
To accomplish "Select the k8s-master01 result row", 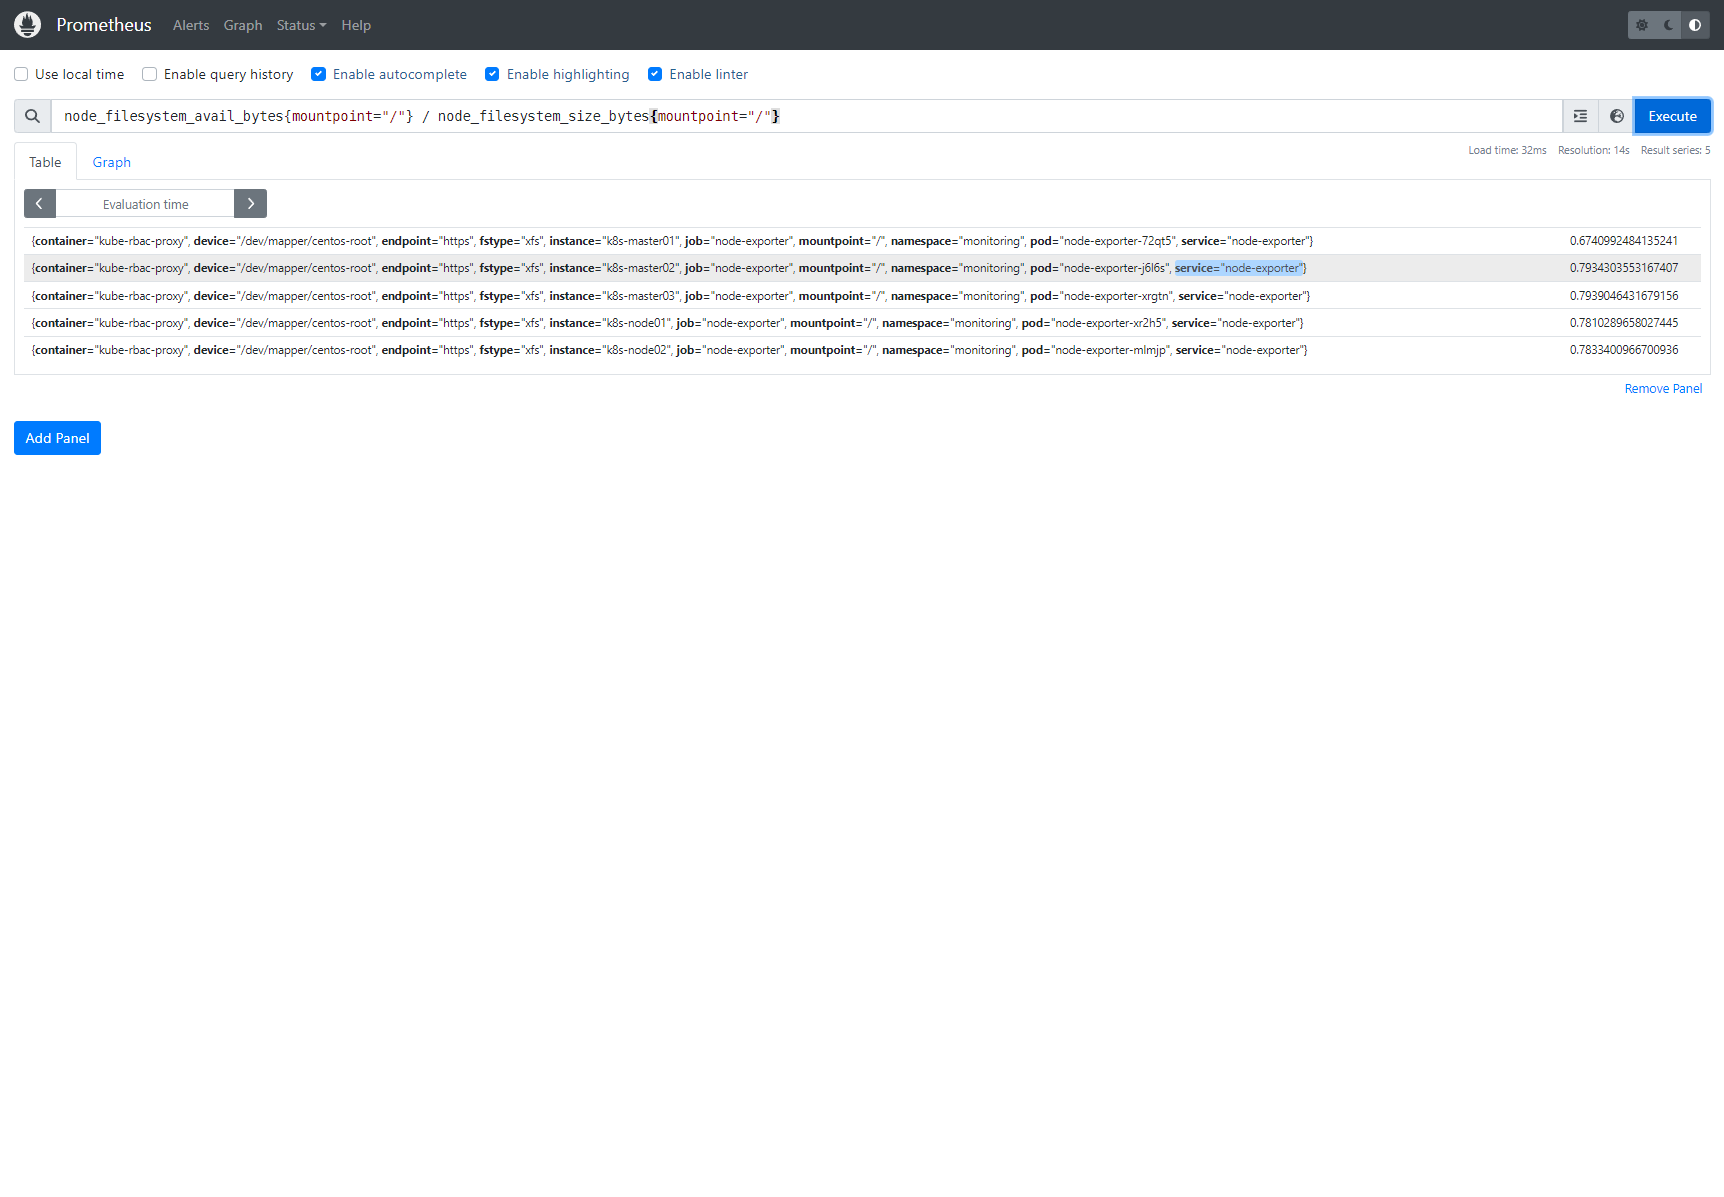I will [862, 241].
